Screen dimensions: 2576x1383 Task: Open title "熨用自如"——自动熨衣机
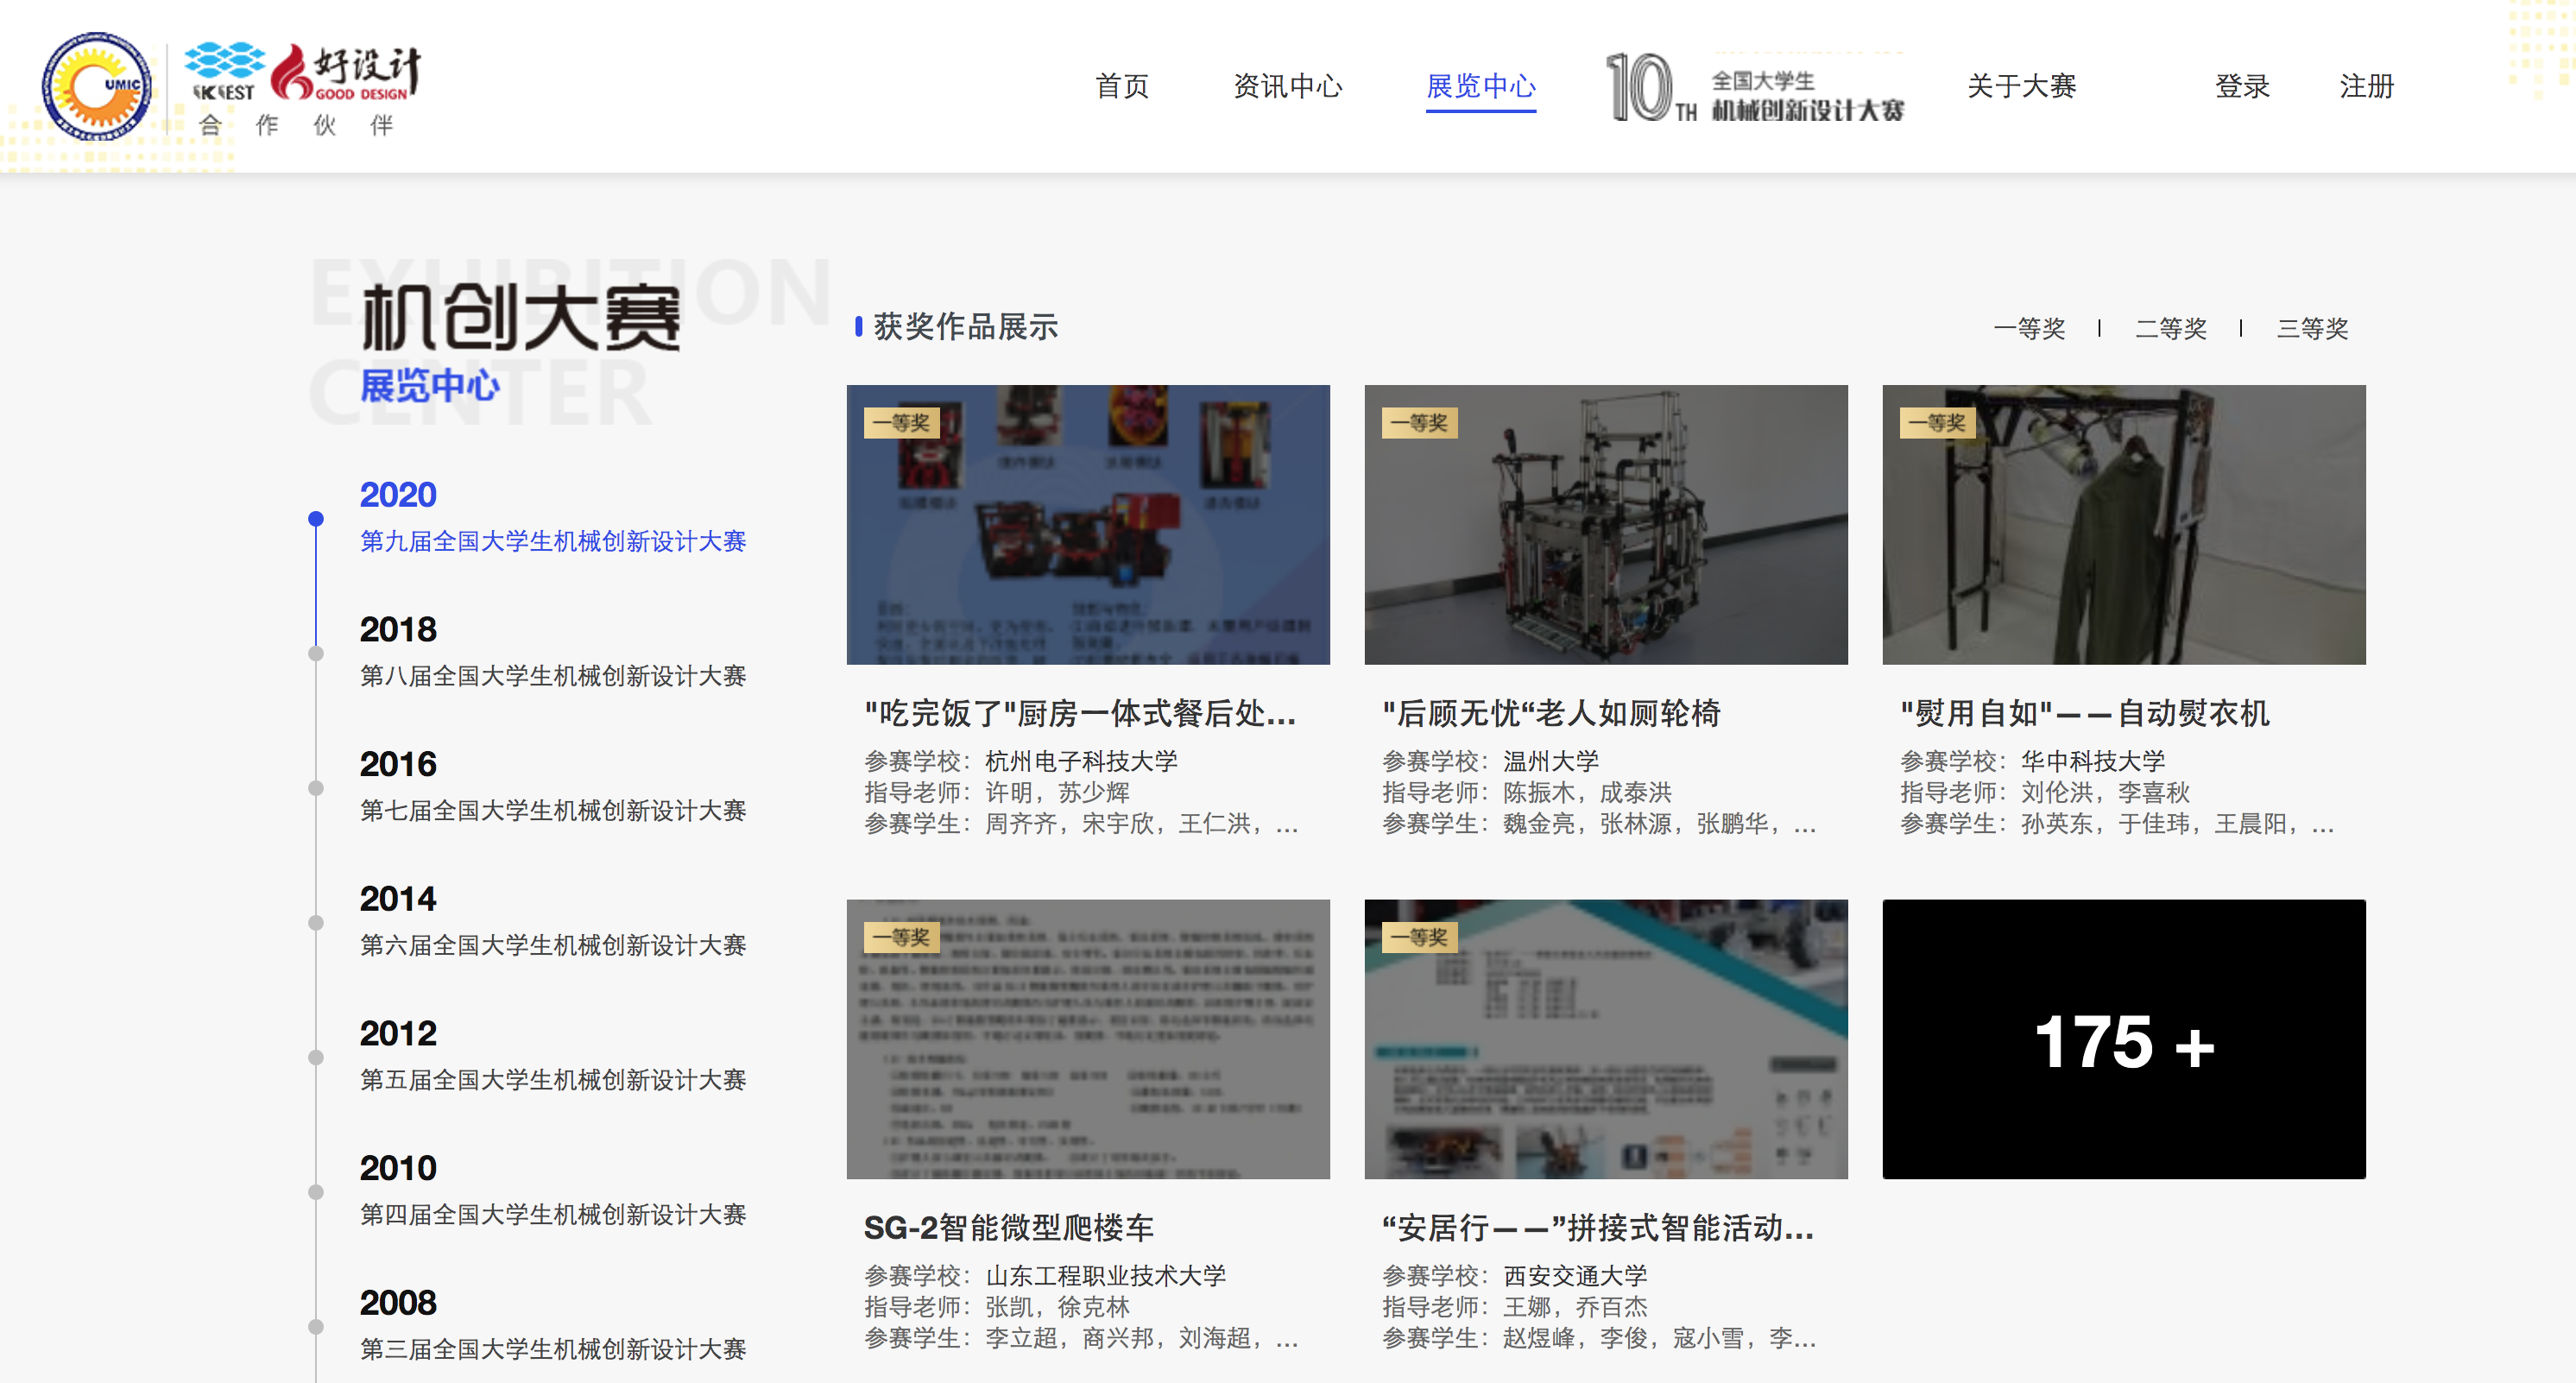click(2085, 714)
